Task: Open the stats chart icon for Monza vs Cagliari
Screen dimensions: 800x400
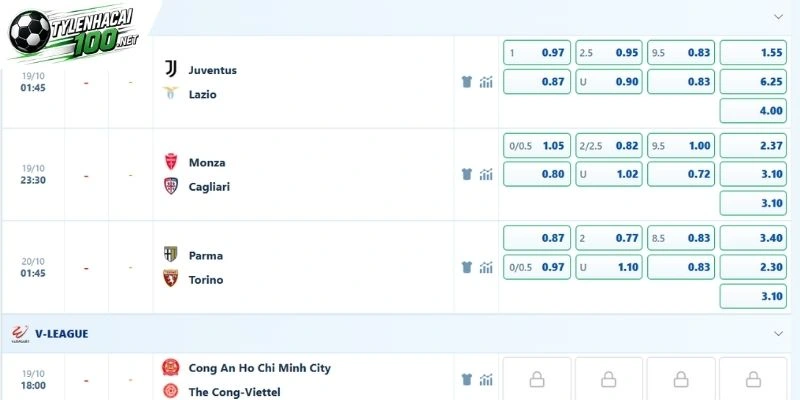Action: click(486, 174)
